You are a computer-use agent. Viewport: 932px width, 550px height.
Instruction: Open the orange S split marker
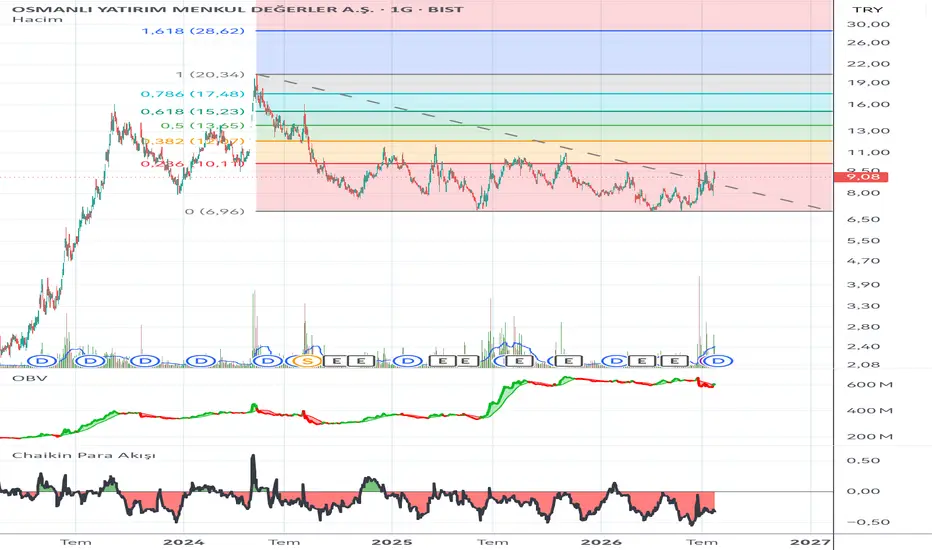(x=307, y=361)
